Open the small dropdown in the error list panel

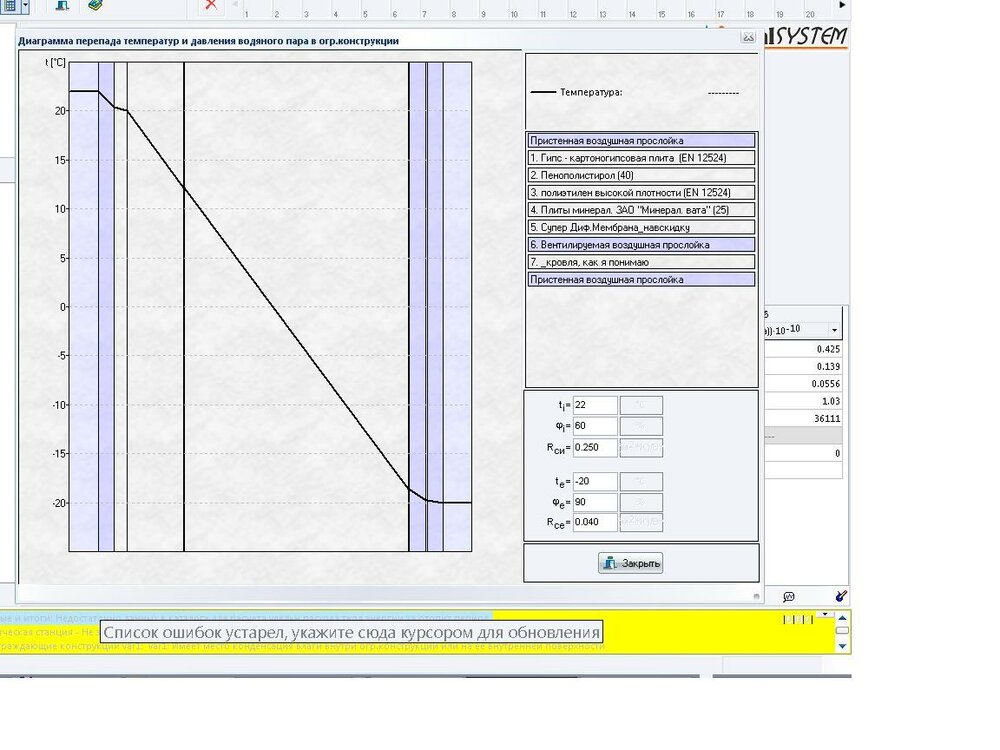[825, 614]
